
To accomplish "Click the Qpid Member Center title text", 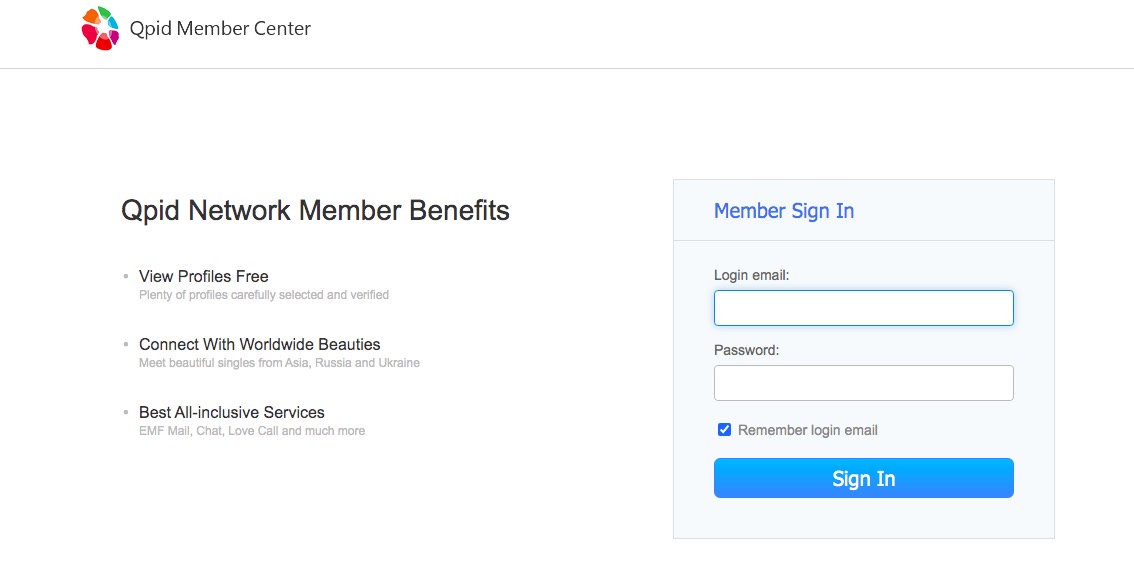I will tap(220, 29).
